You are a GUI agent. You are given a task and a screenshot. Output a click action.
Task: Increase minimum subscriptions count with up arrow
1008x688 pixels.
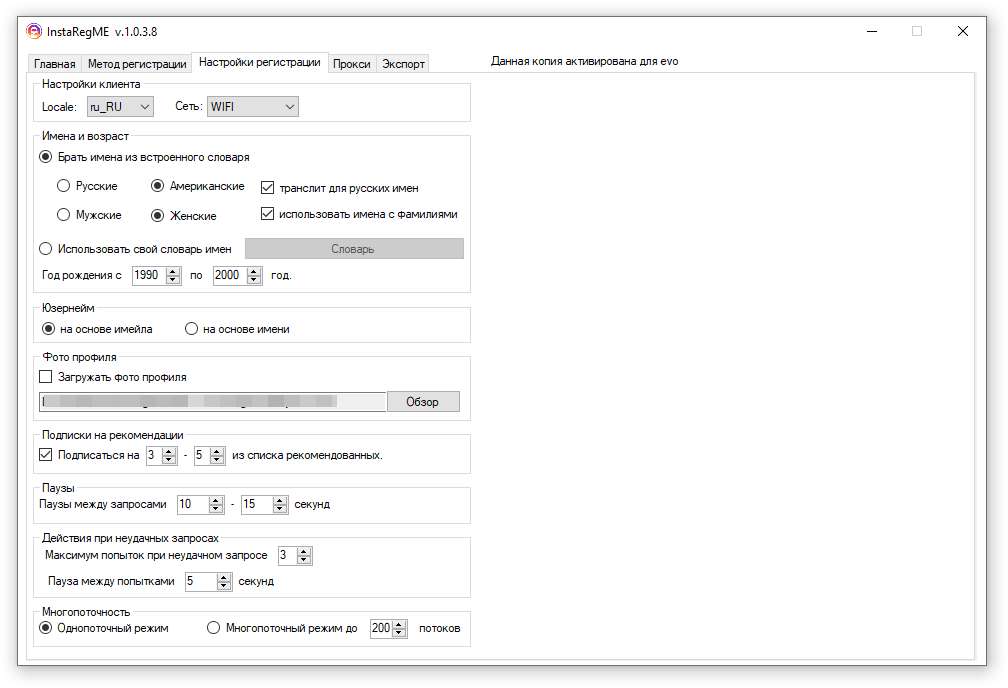pyautogui.click(x=169, y=451)
